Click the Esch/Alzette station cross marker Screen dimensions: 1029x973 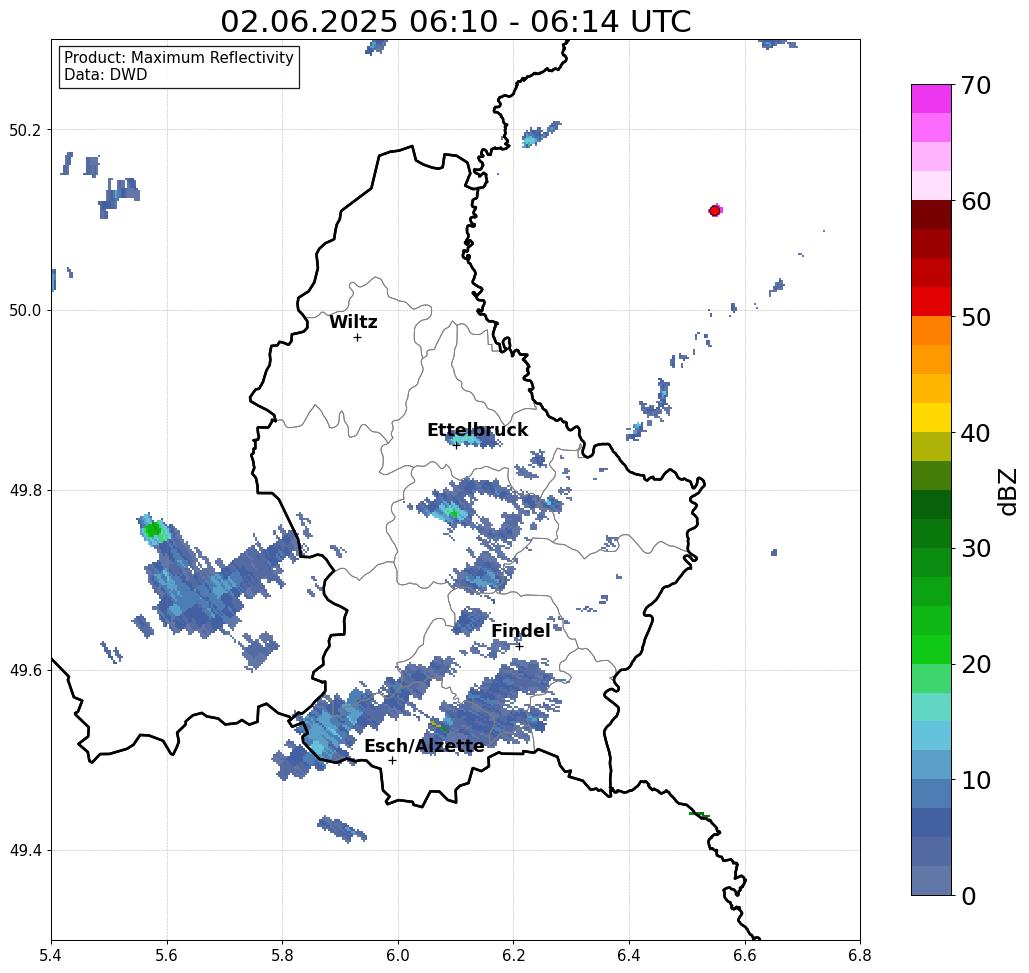[x=392, y=761]
